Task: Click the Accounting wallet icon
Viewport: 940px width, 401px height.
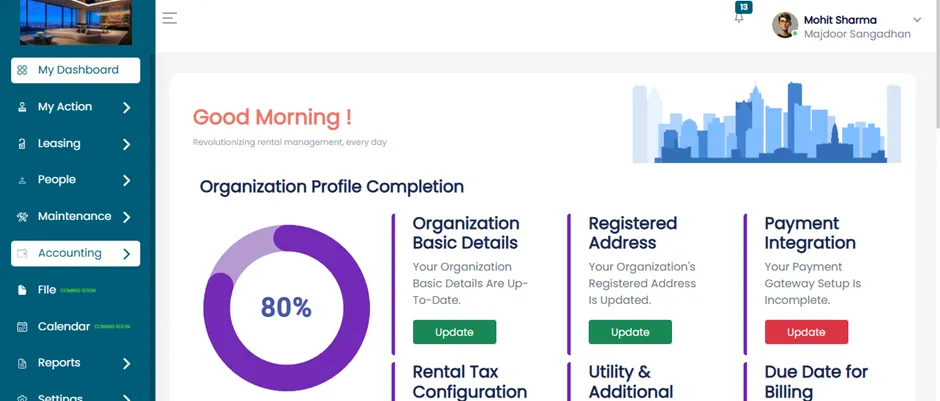Action: pyautogui.click(x=22, y=254)
